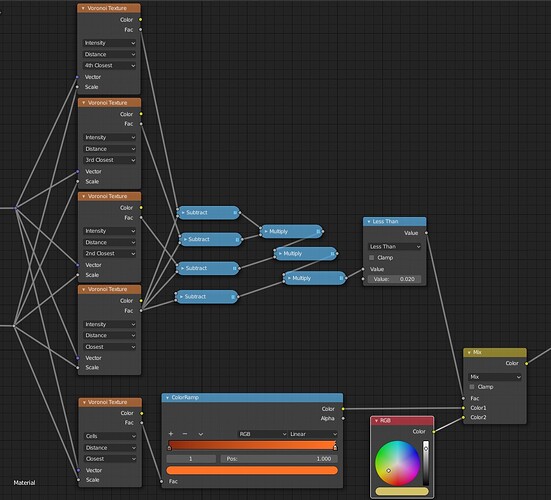Viewport: 551px width, 500px height.
Task: Click the plus icon in ColorRamp
Action: click(171, 434)
